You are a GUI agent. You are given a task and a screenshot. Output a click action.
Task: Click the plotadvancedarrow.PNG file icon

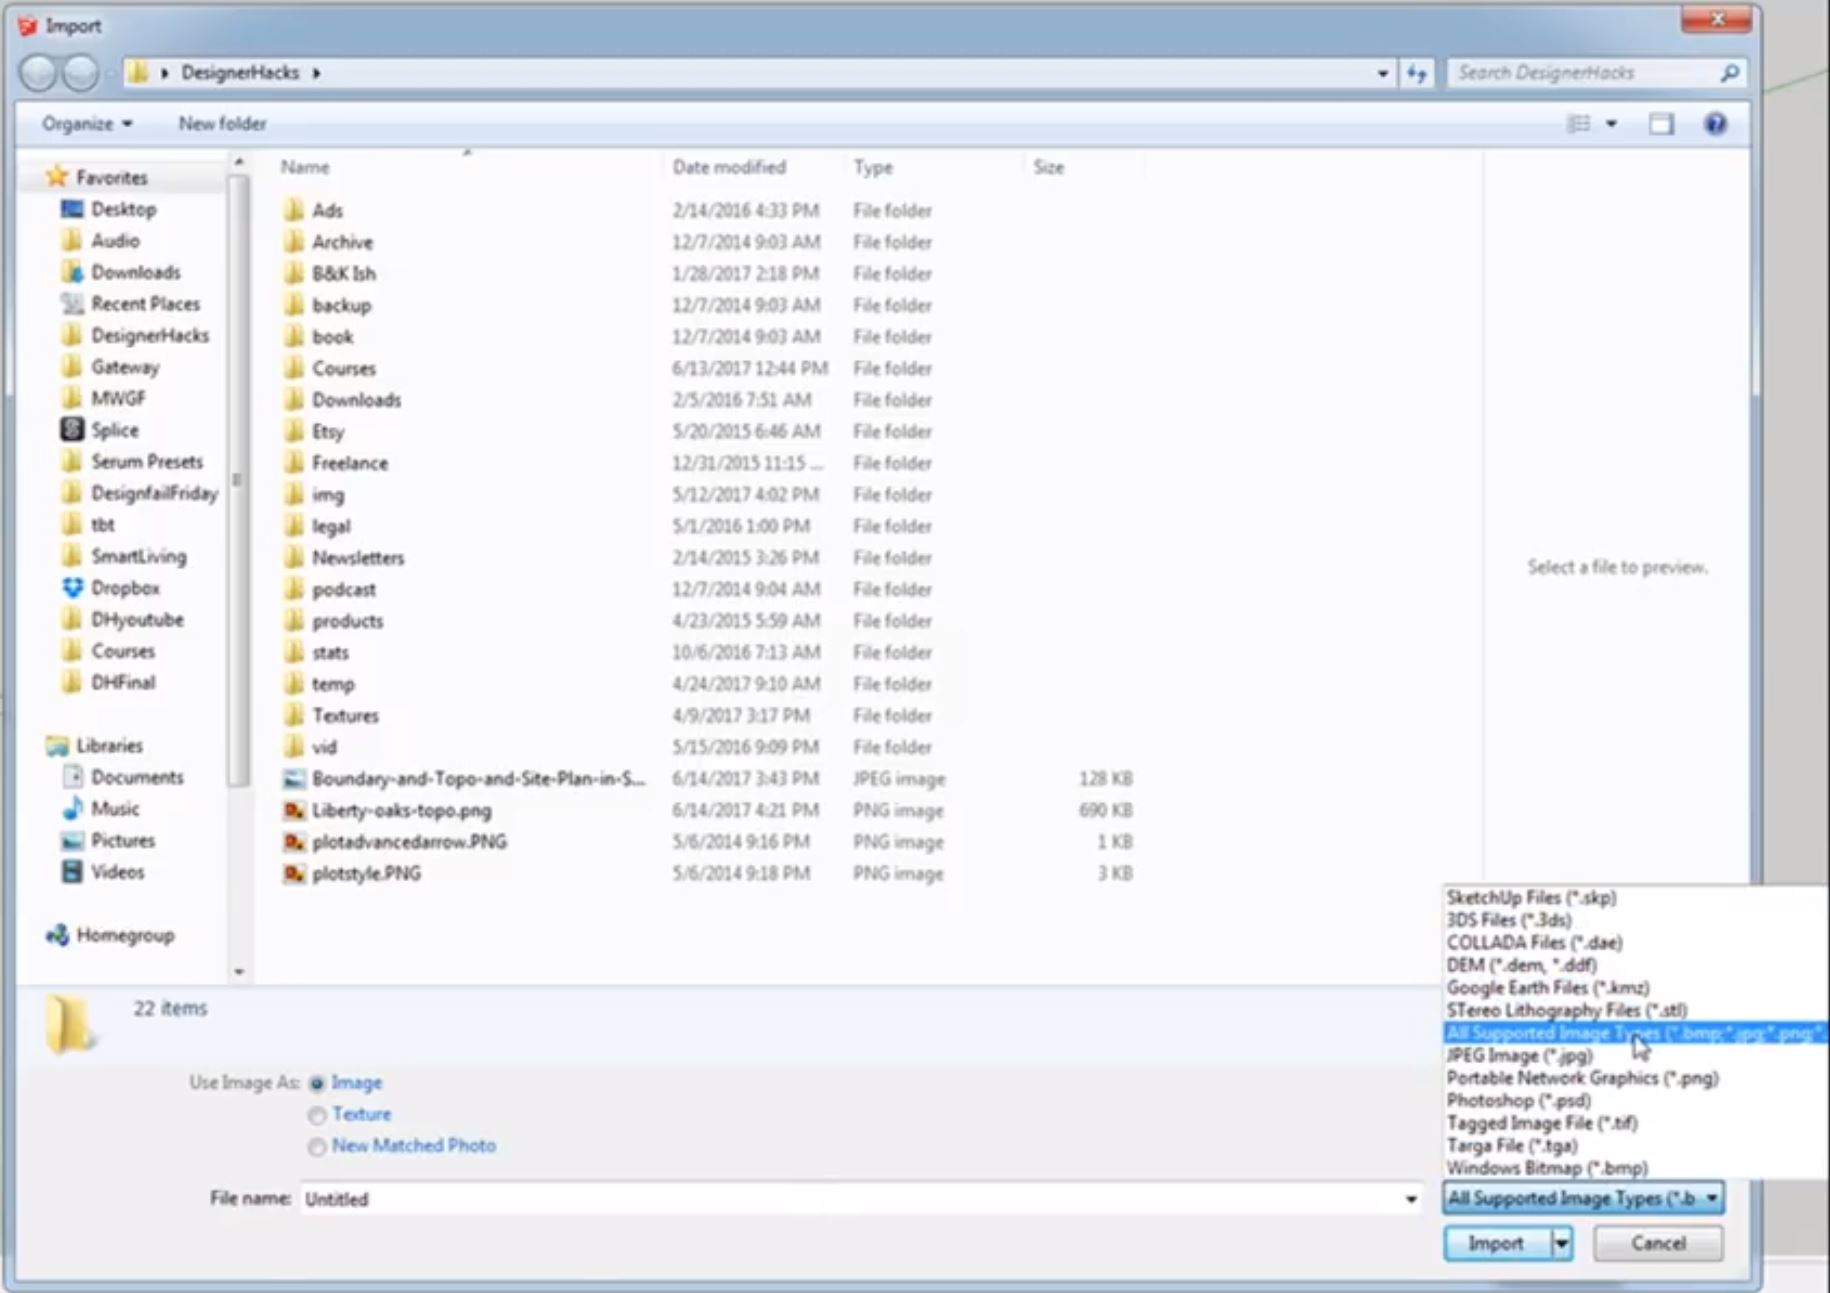294,842
